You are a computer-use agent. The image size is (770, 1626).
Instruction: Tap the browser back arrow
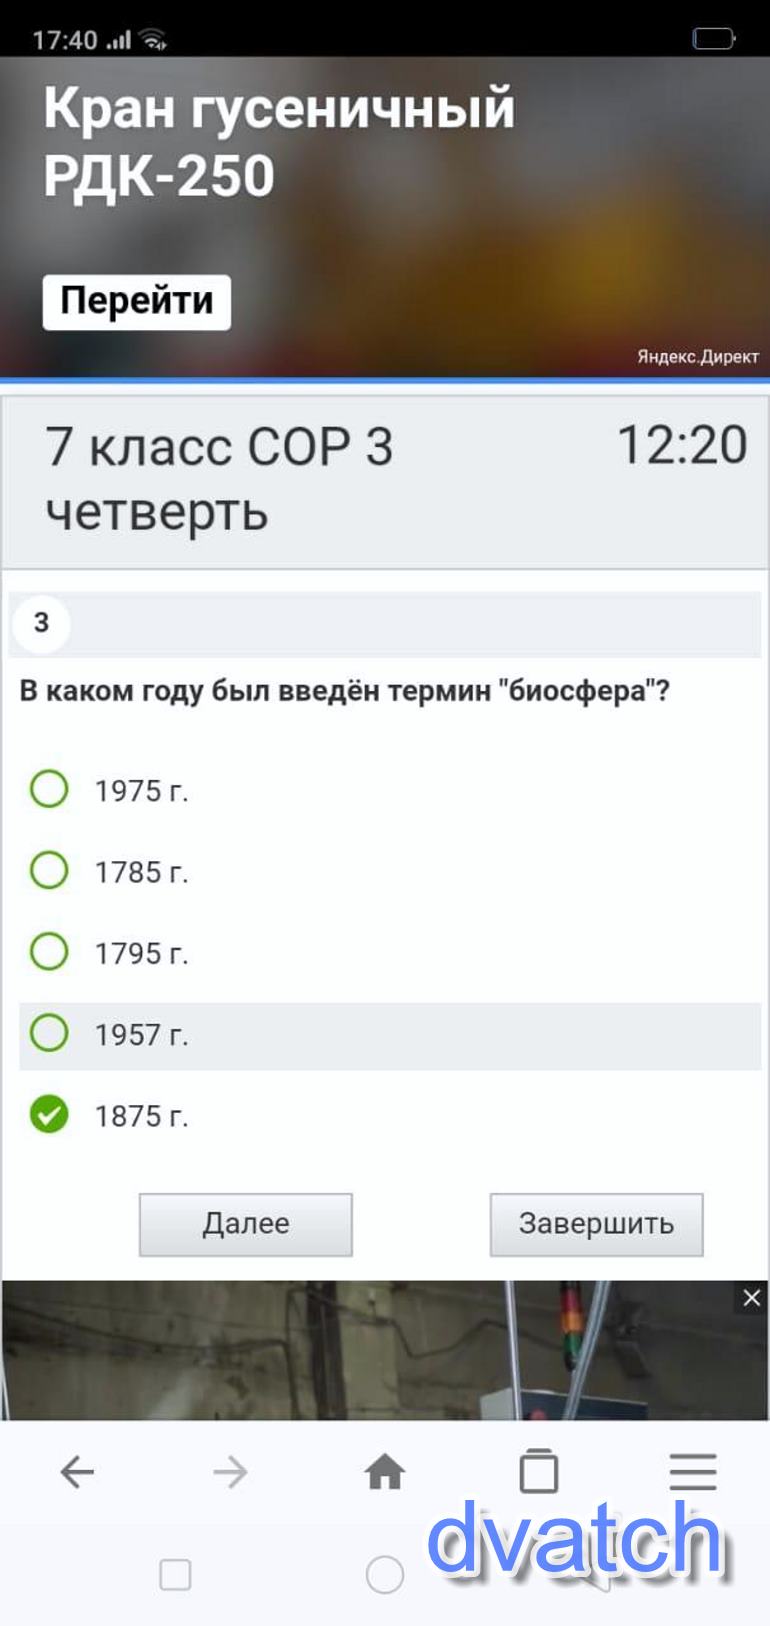[77, 1472]
